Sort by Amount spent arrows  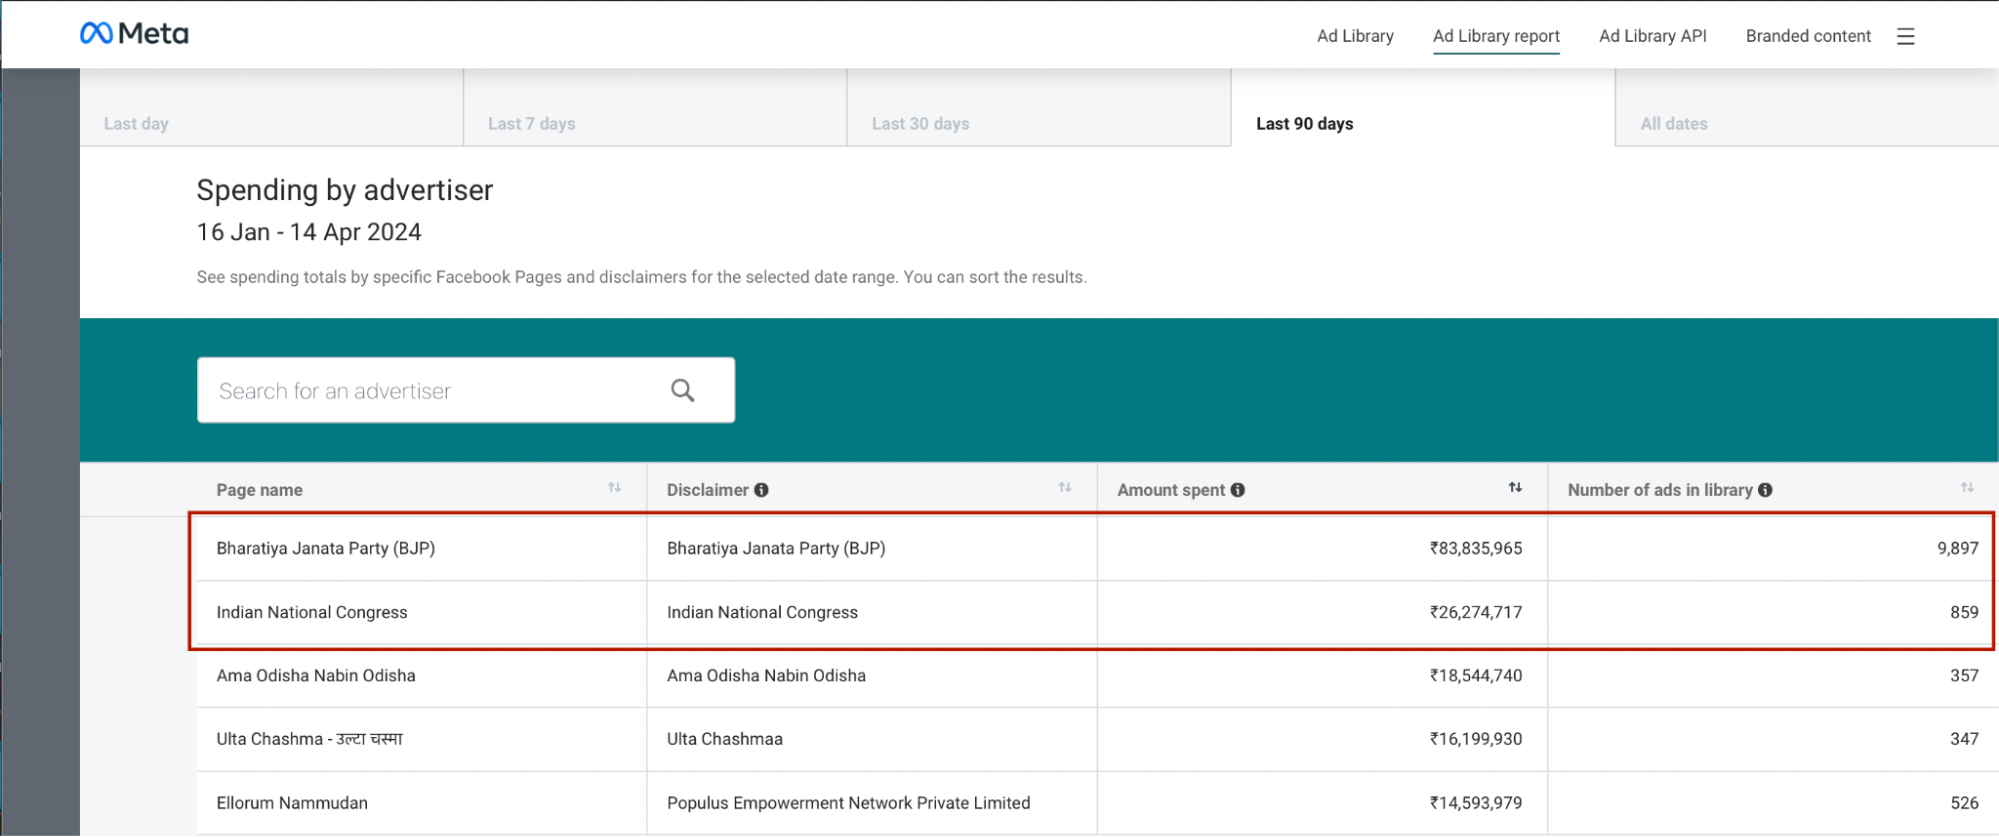point(1515,488)
